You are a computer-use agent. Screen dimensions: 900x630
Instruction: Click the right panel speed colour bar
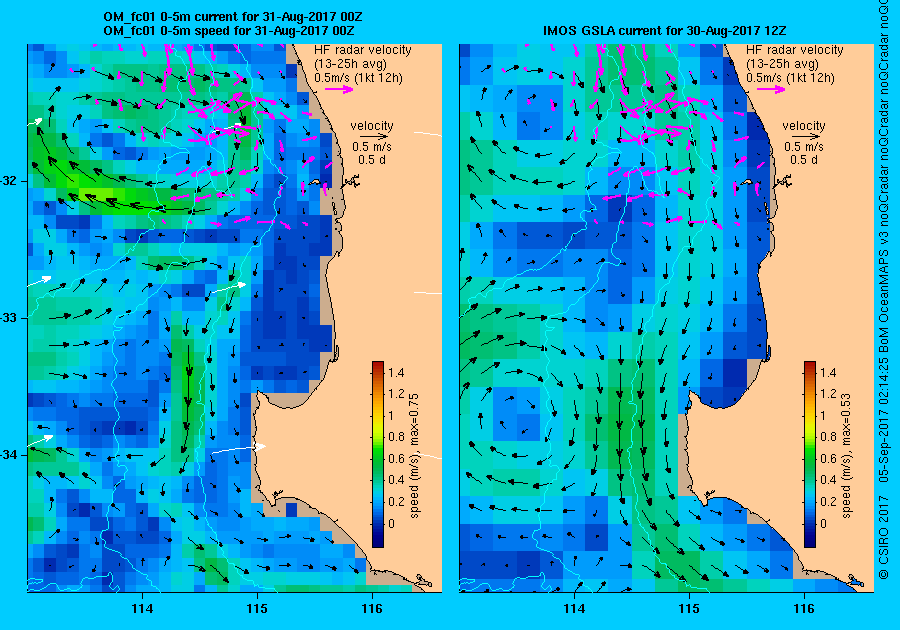pos(809,454)
